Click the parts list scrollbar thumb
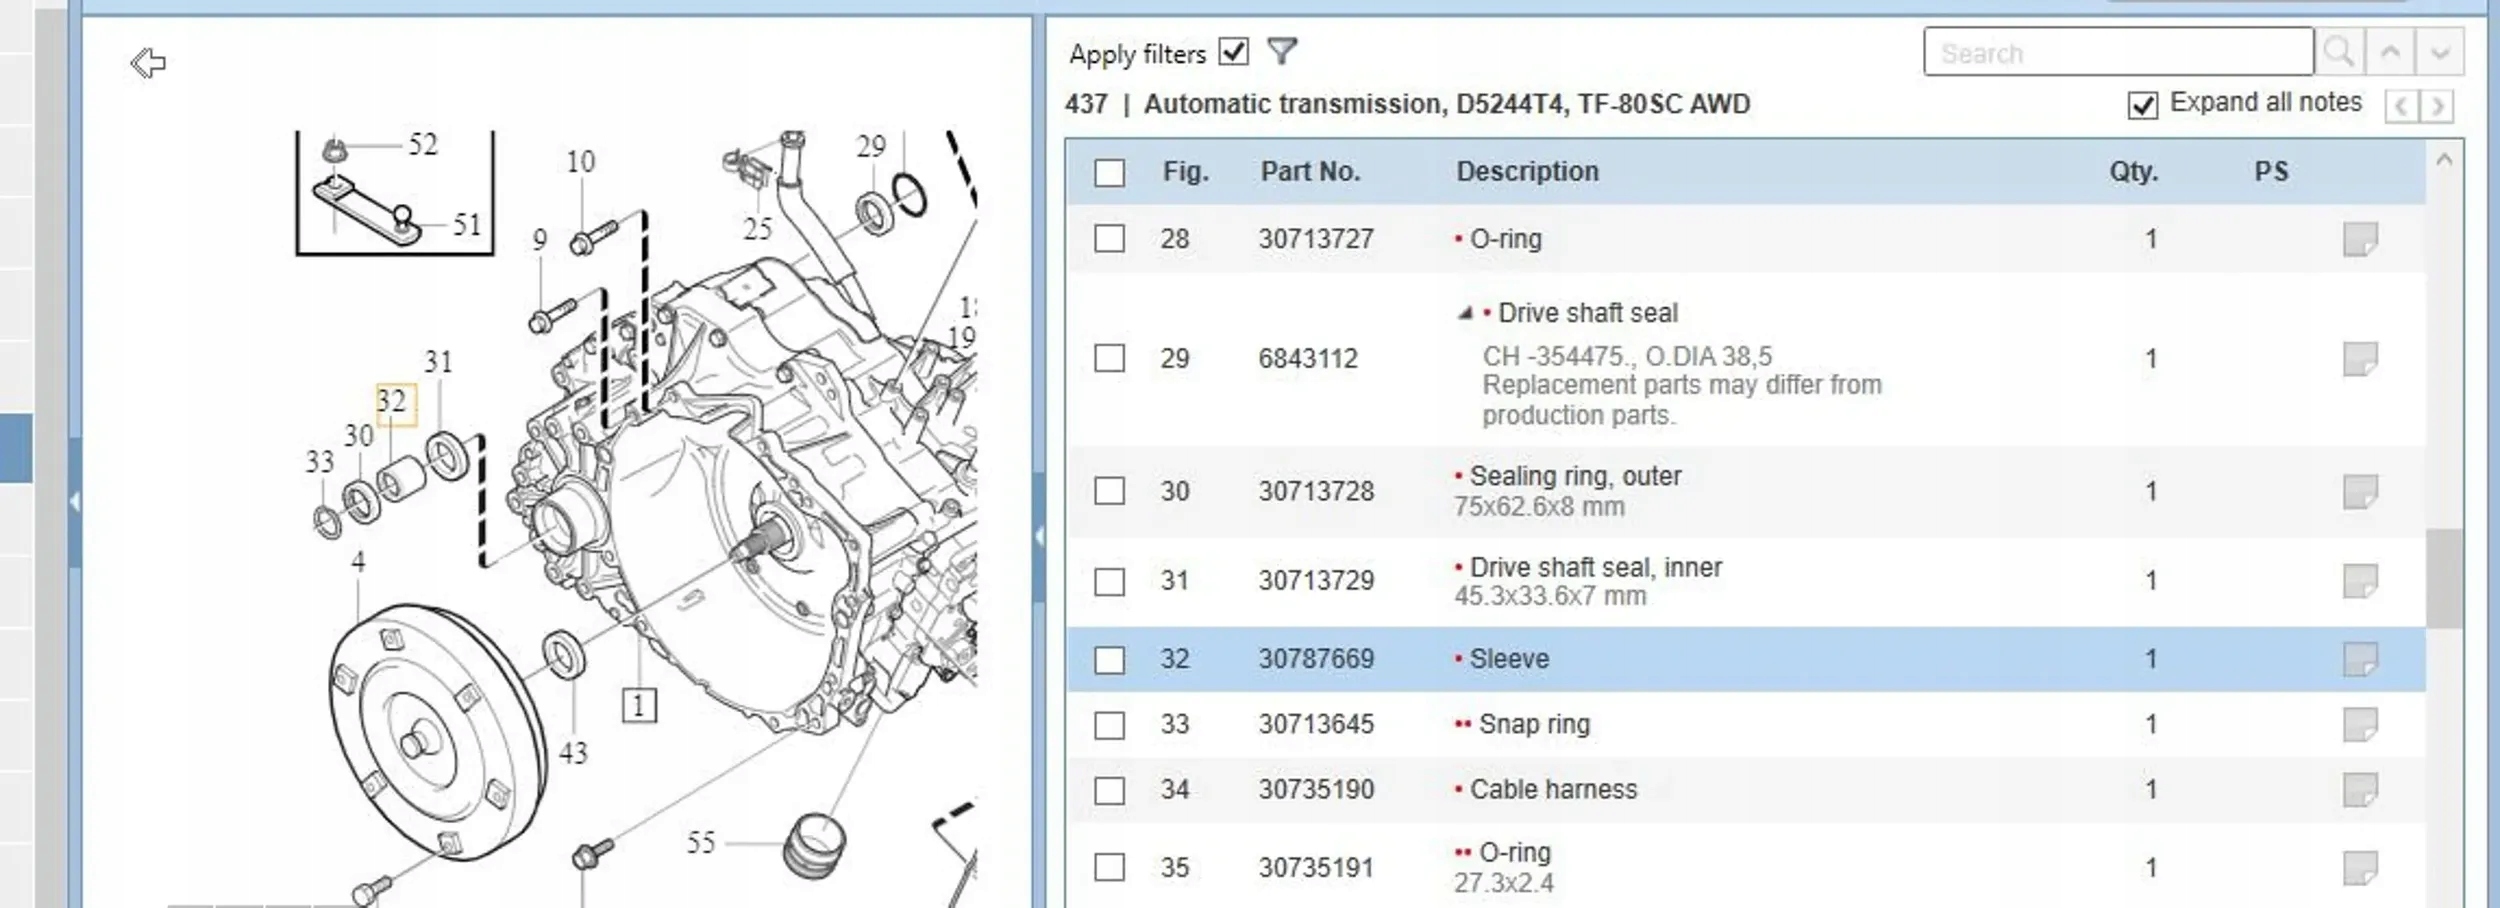Image resolution: width=2500 pixels, height=908 pixels. click(2444, 578)
